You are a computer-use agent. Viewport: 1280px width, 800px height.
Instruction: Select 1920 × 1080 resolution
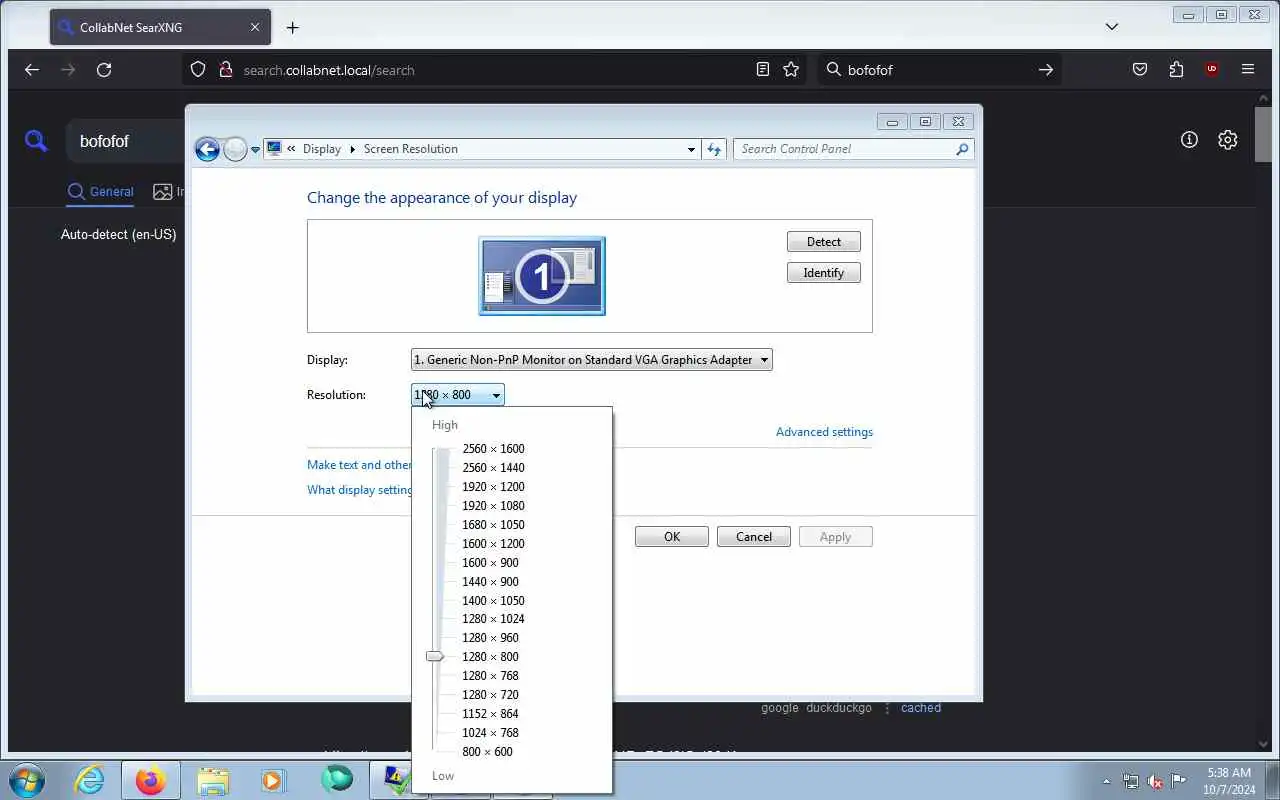(493, 506)
